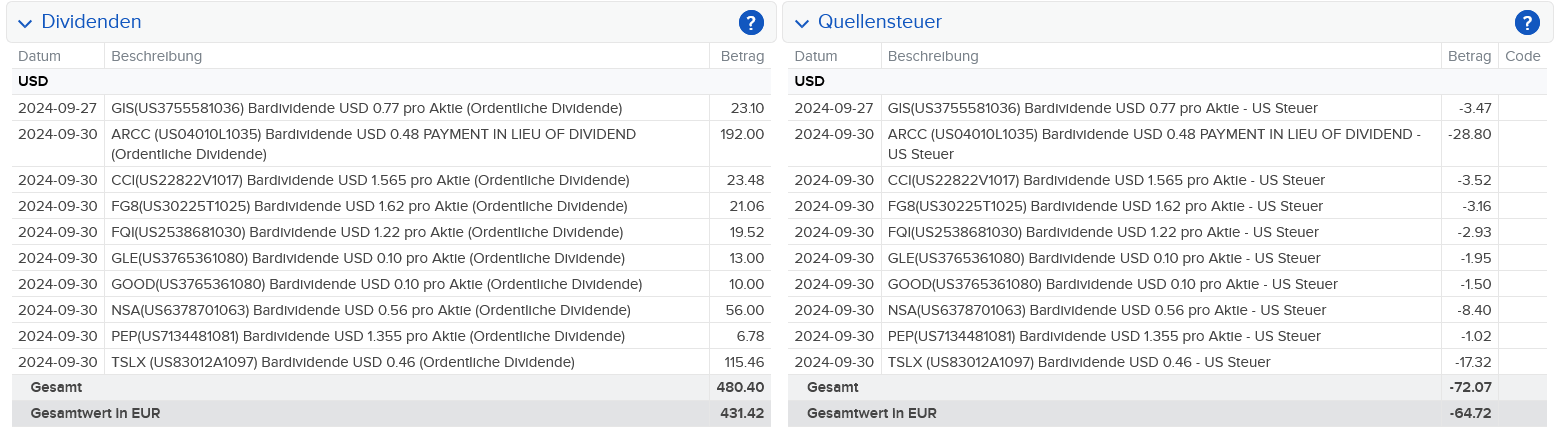
Task: Collapse the Dividenden section chevron
Action: [25, 23]
